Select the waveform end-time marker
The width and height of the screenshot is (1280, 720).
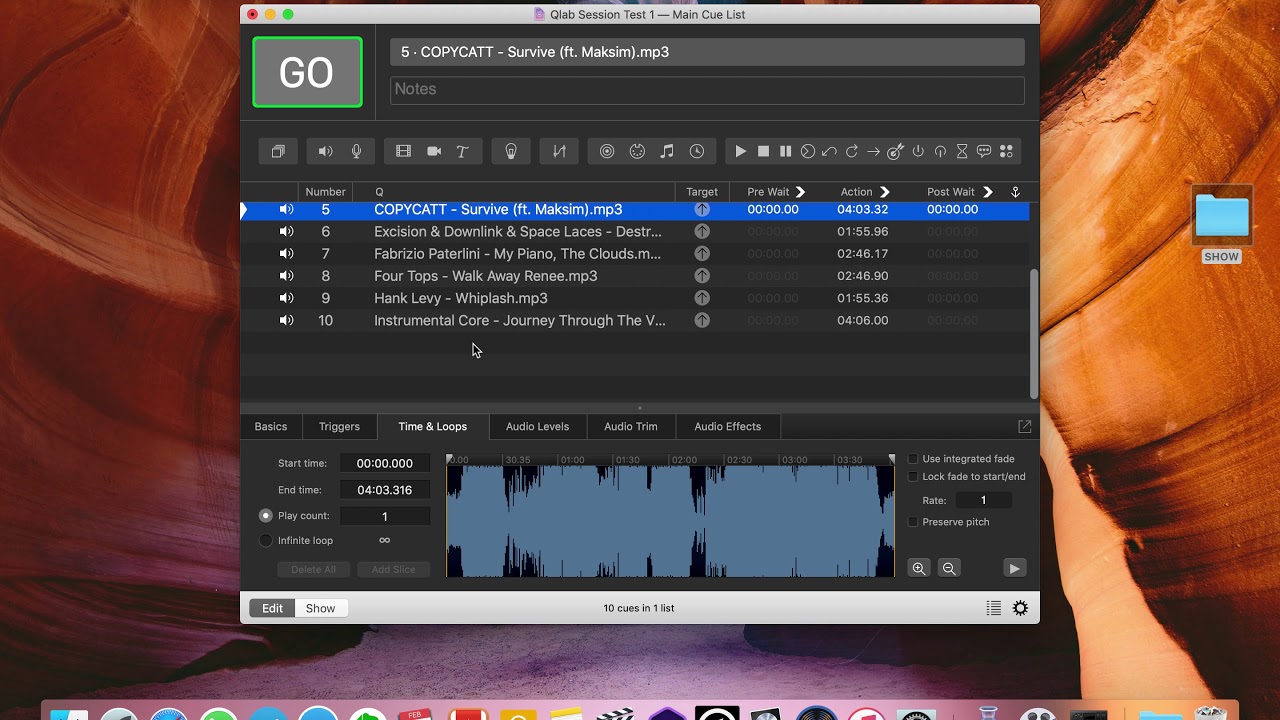892,459
